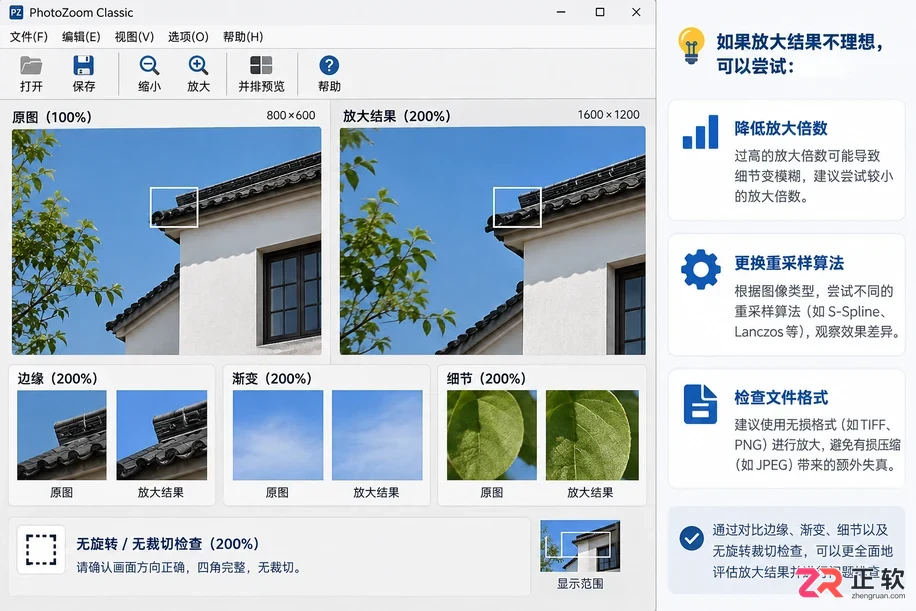
Task: Click the 放大 zoom-in magnifier icon
Action: coord(199,65)
